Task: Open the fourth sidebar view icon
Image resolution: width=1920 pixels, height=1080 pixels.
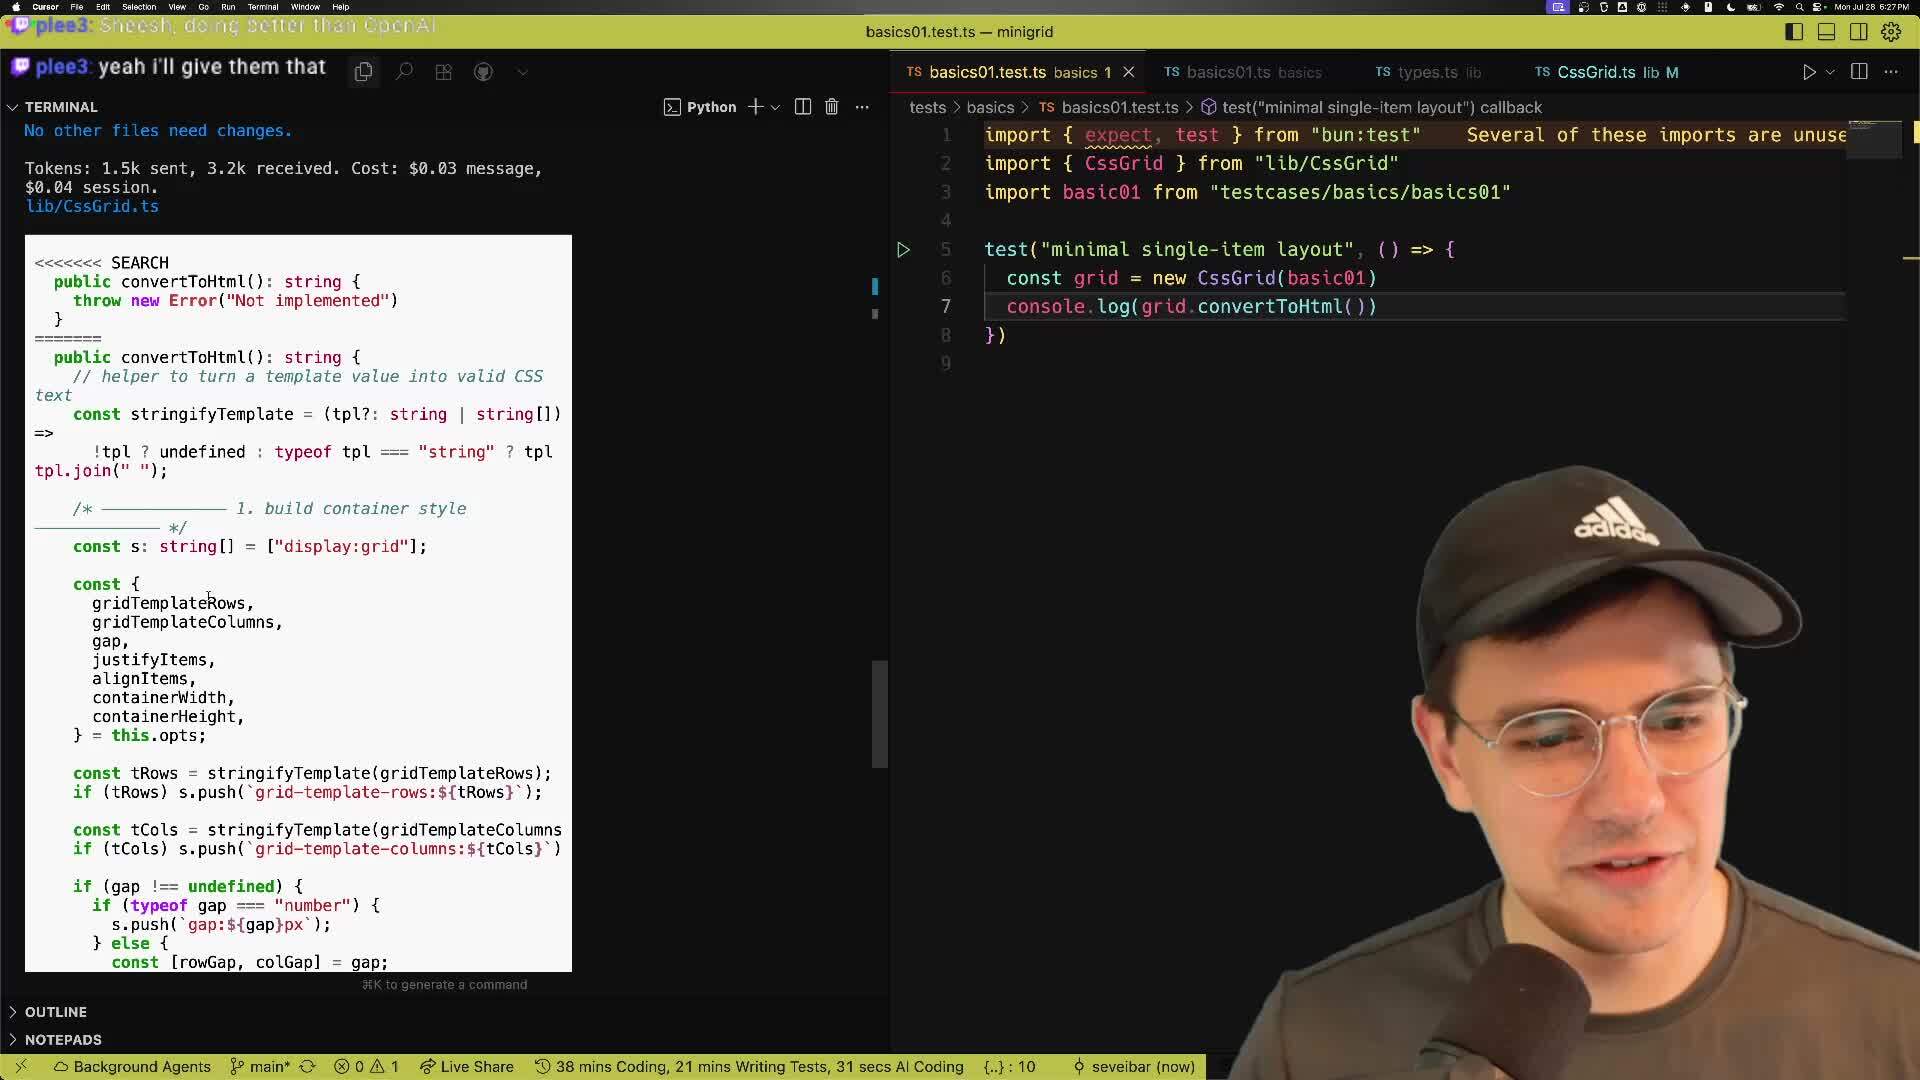Action: click(x=483, y=72)
